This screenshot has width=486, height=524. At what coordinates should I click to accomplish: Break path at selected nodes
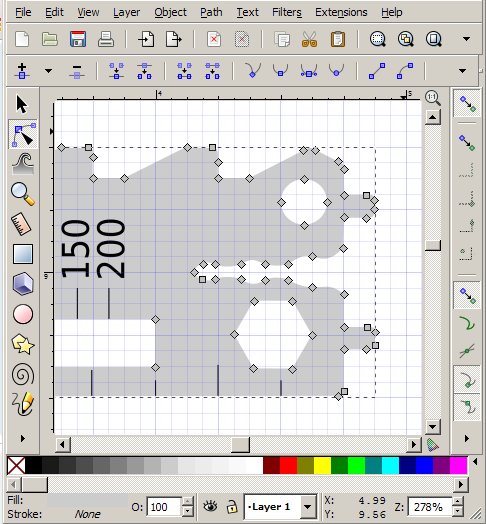pyautogui.click(x=144, y=71)
